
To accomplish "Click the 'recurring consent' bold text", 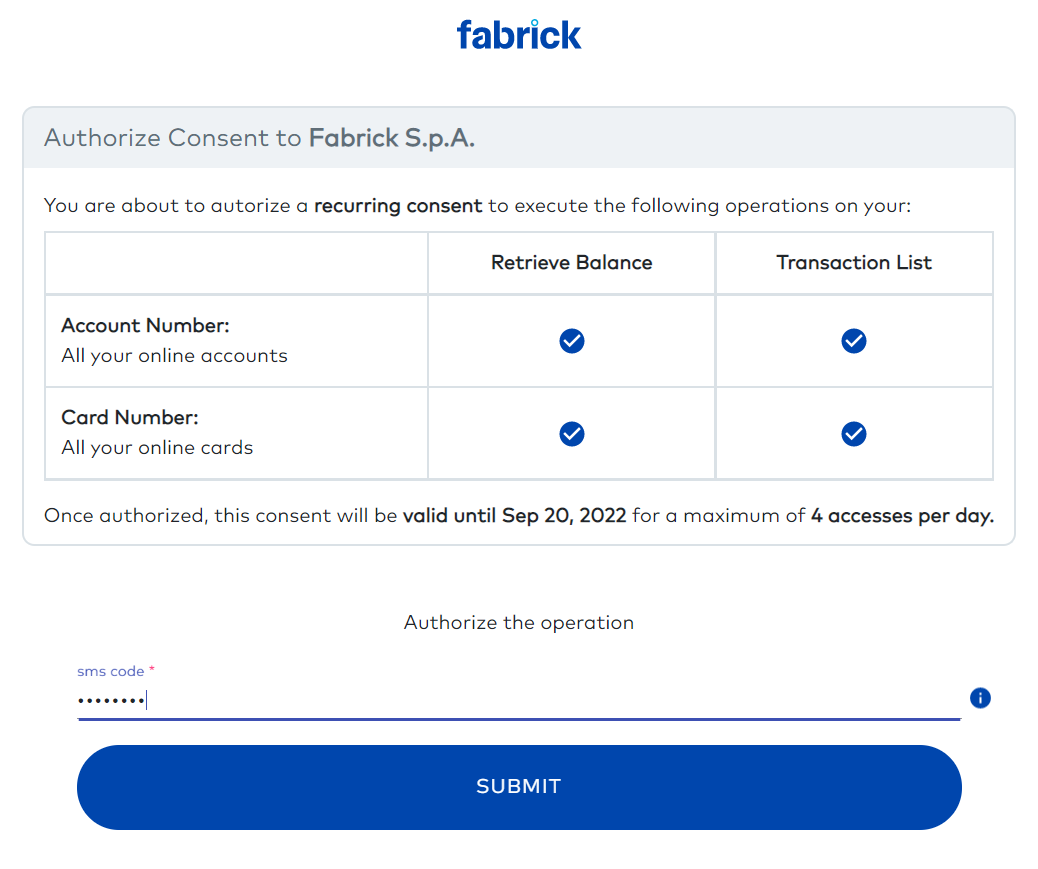I will click(398, 206).
